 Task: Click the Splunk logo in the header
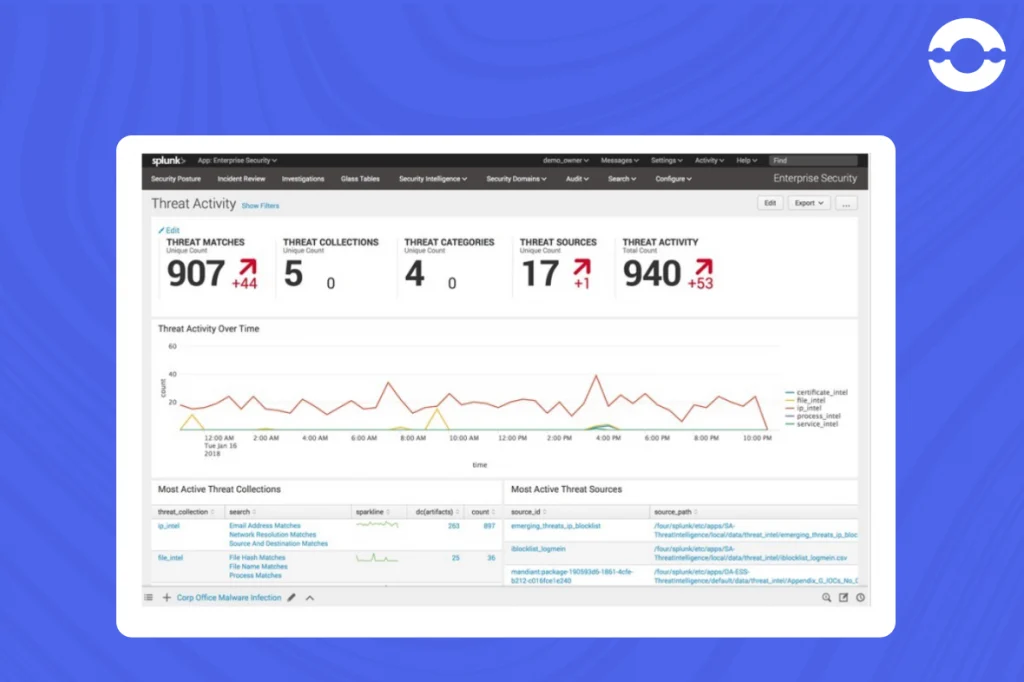tap(168, 161)
